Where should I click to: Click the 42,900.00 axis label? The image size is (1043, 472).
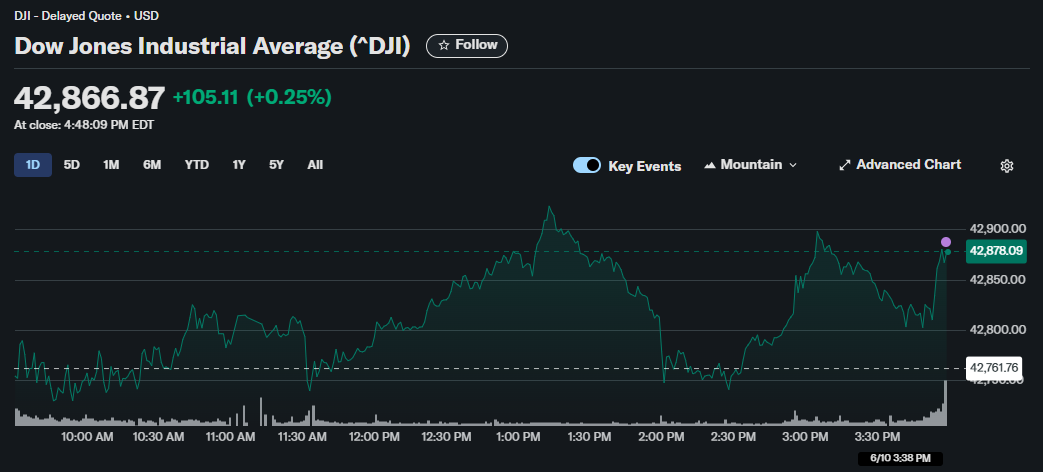[x=998, y=229]
